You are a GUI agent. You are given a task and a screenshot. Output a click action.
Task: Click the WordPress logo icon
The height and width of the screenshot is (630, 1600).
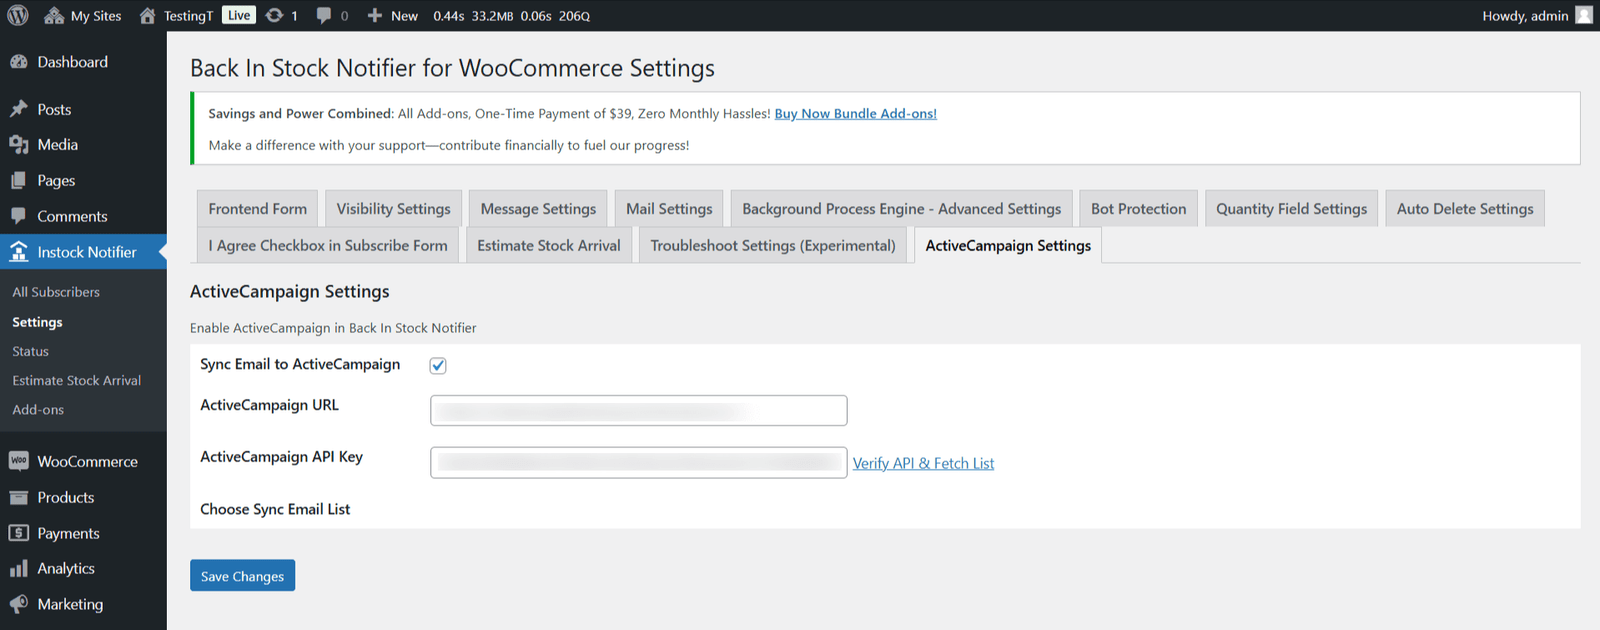point(18,15)
